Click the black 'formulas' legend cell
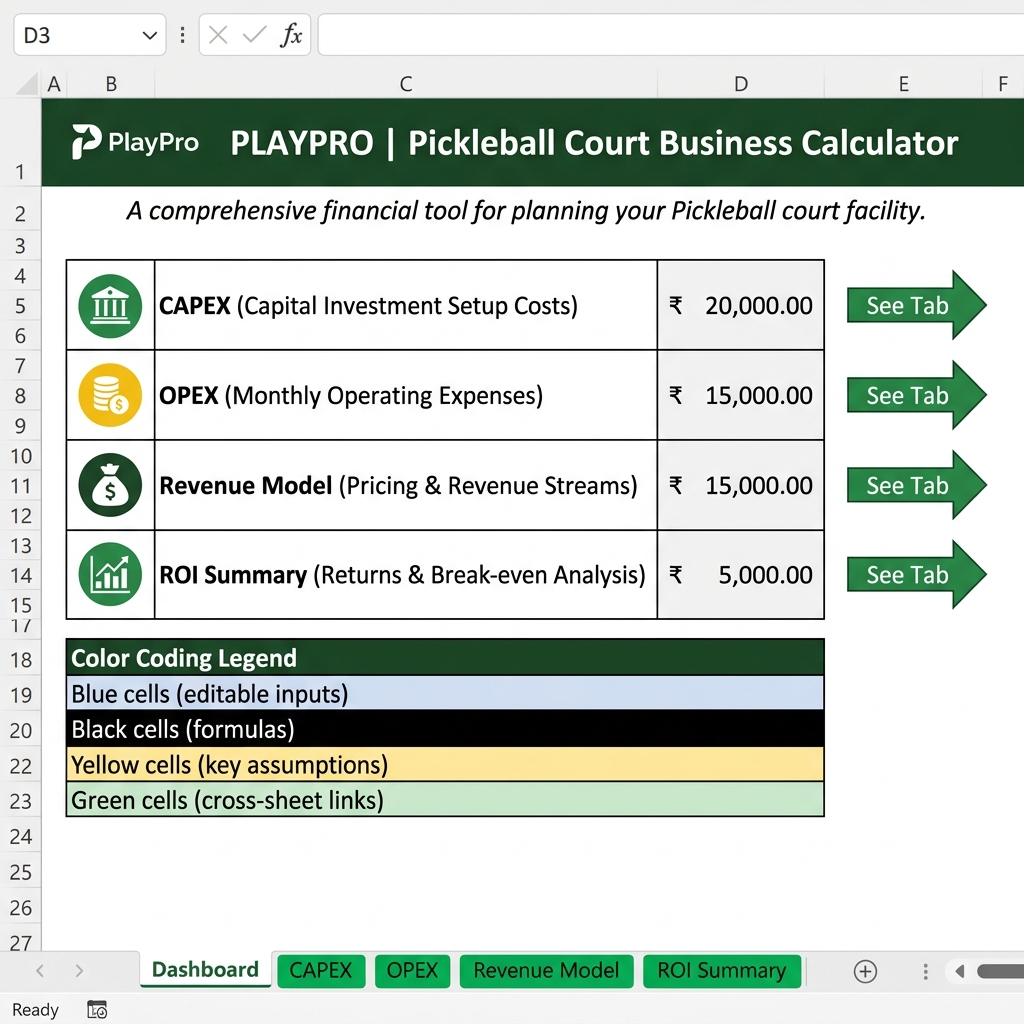The height and width of the screenshot is (1024, 1024). tap(445, 729)
